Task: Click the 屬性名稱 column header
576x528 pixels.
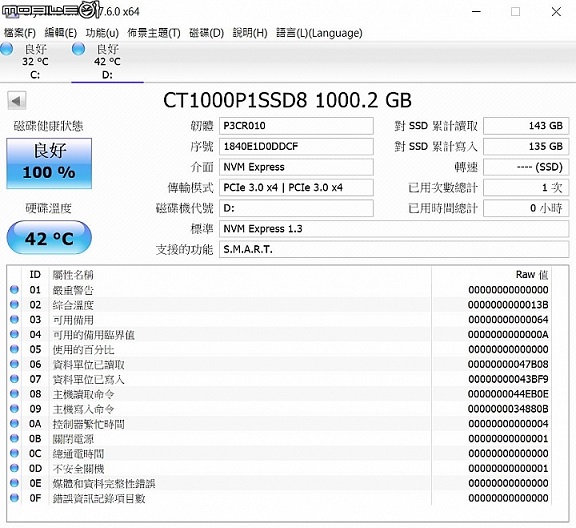Action: [x=73, y=274]
